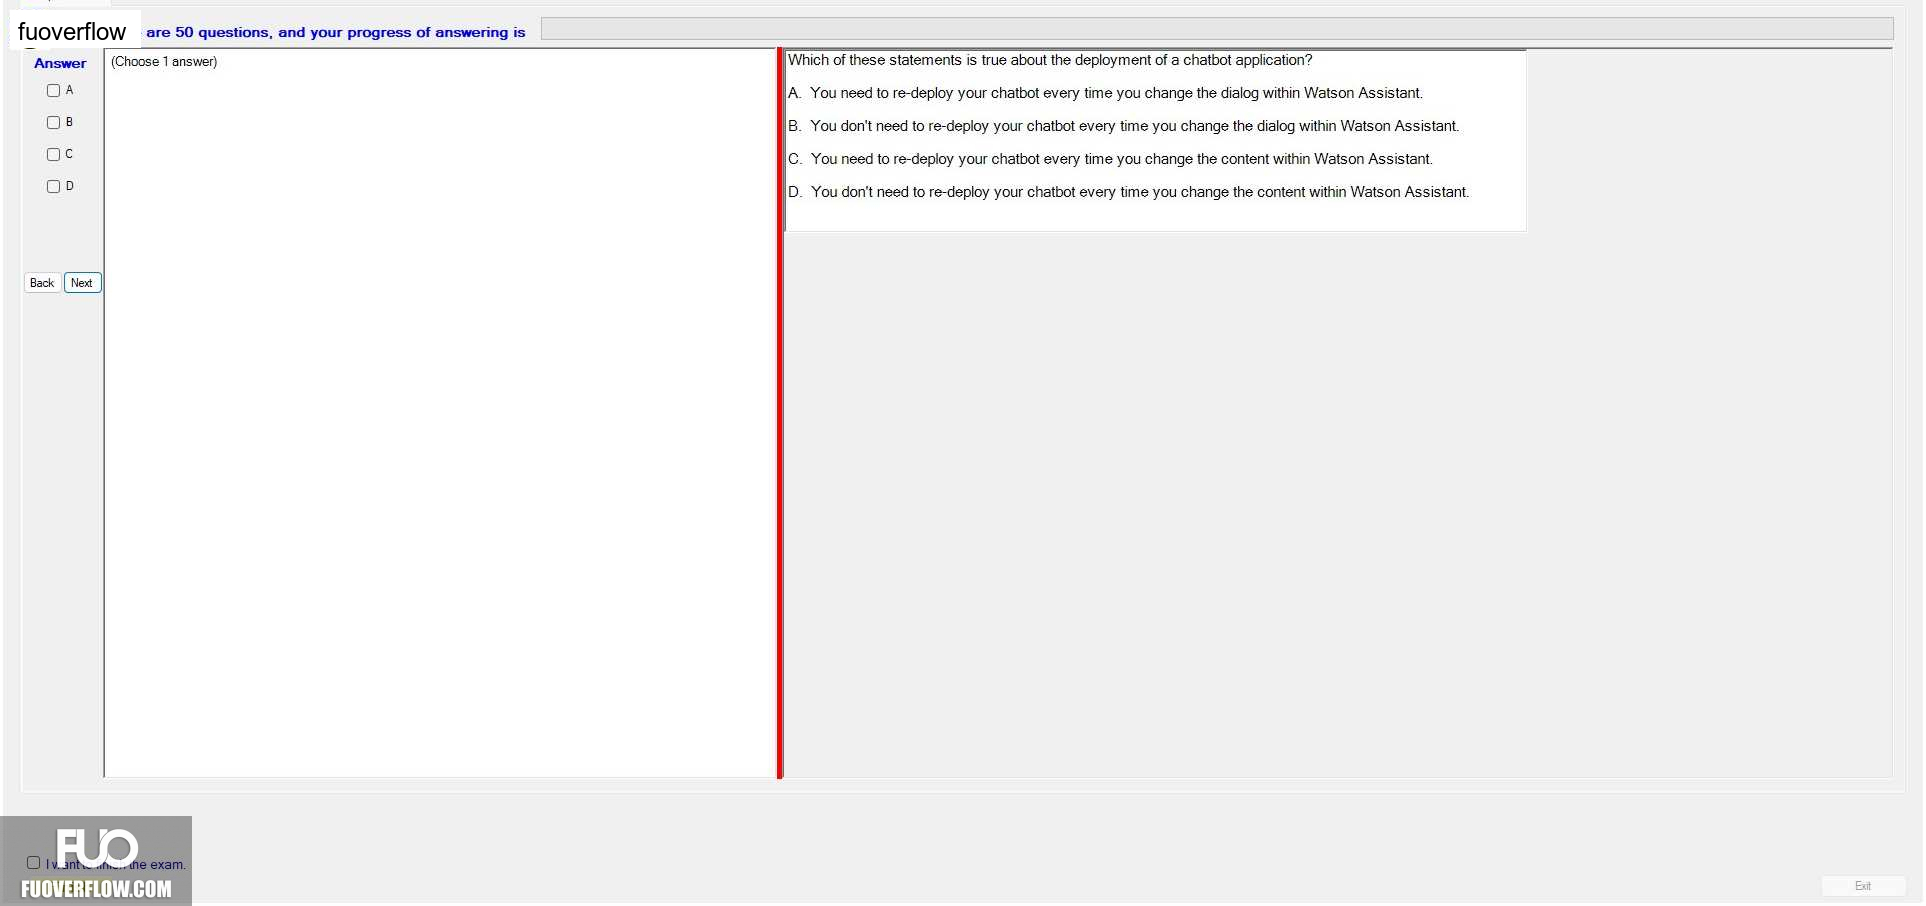This screenshot has height=906, width=1926.
Task: Tick the finish exam checkbox
Action: [34, 863]
